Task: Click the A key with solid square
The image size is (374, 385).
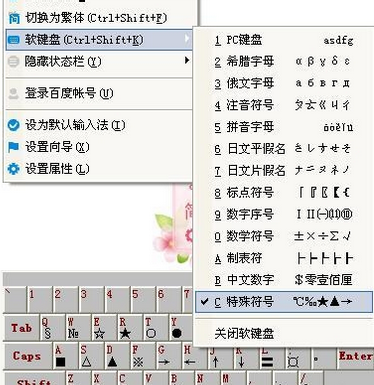Action: (65, 356)
